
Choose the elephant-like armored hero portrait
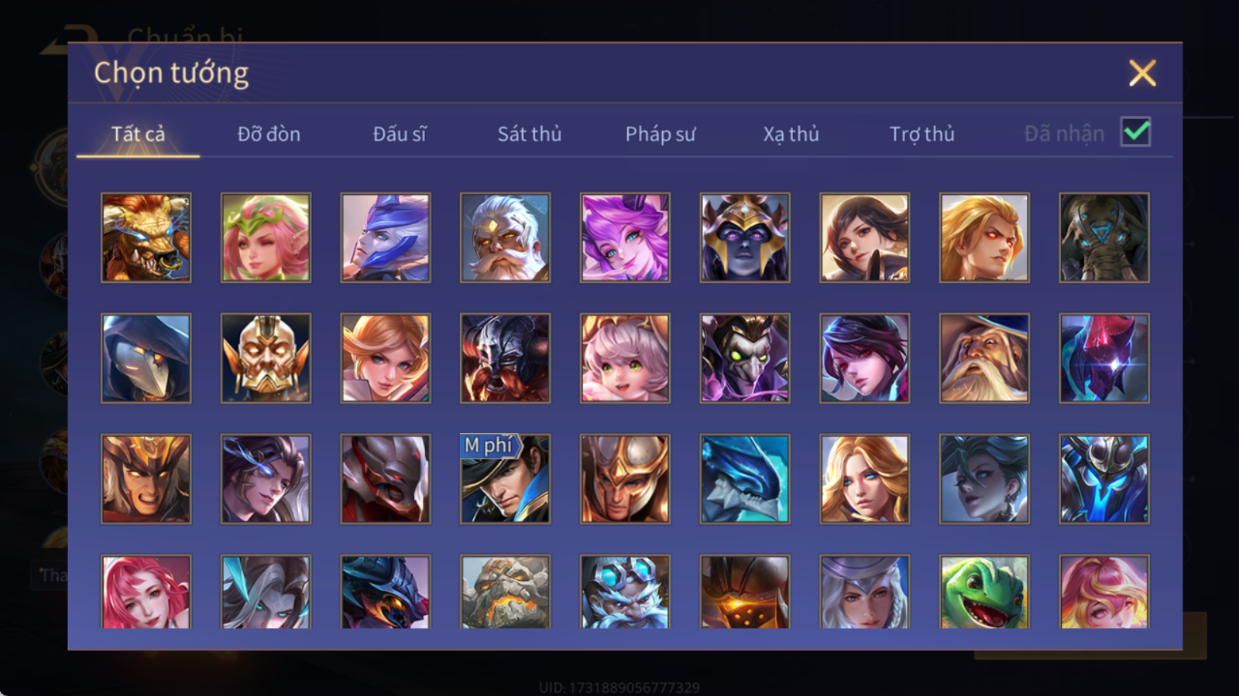click(x=1104, y=238)
